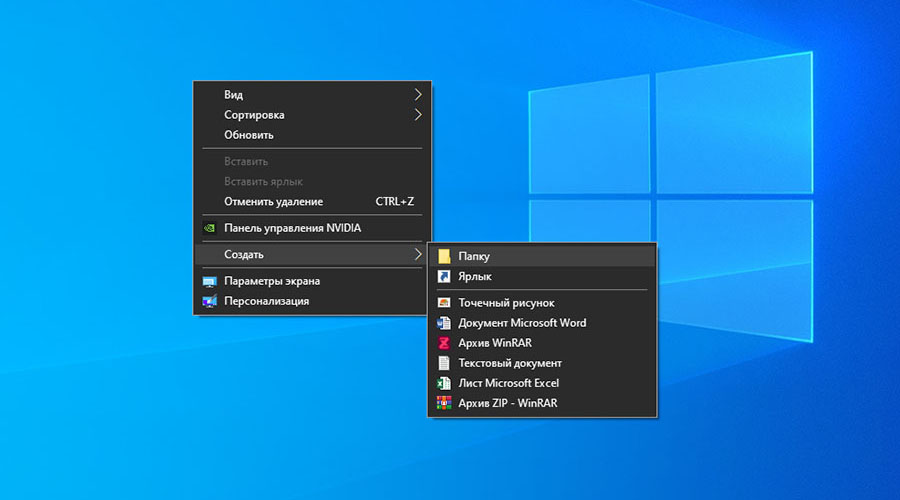The height and width of the screenshot is (500, 900).
Task: Select Отменить удаление
Action: click(312, 201)
